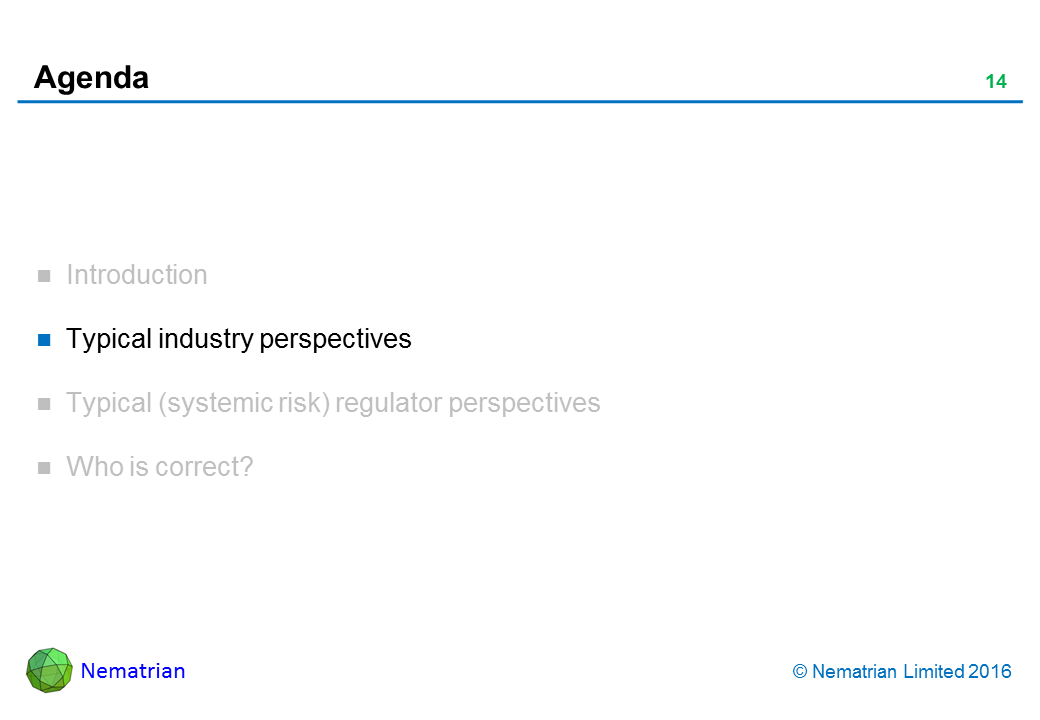1040x720 pixels.
Task: Click the blue divider line under the title
Action: 520,102
